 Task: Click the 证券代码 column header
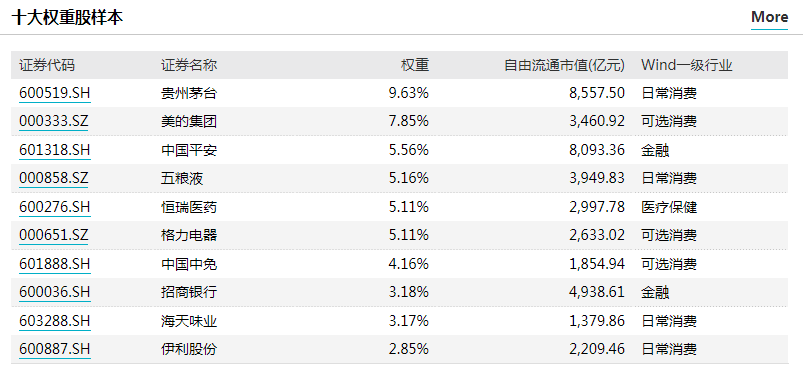click(47, 65)
